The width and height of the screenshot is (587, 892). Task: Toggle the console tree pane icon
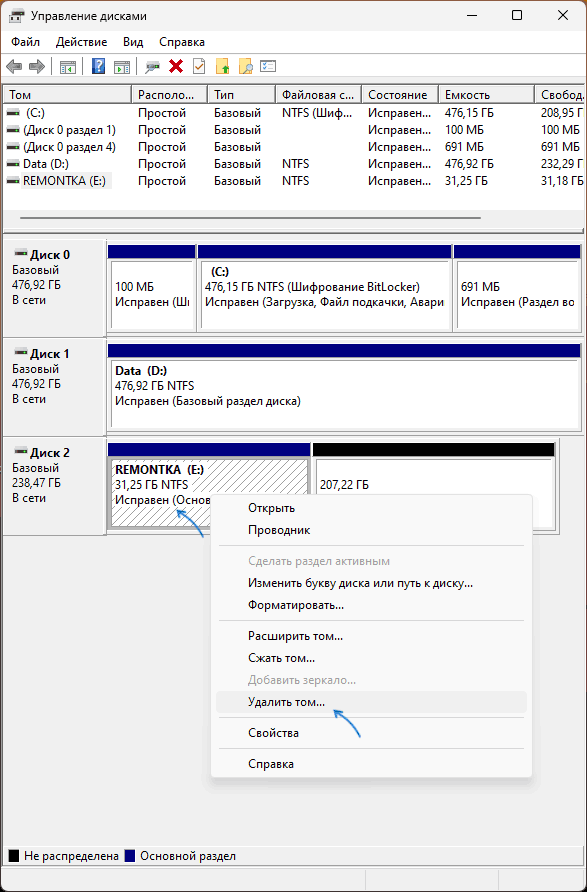click(68, 67)
